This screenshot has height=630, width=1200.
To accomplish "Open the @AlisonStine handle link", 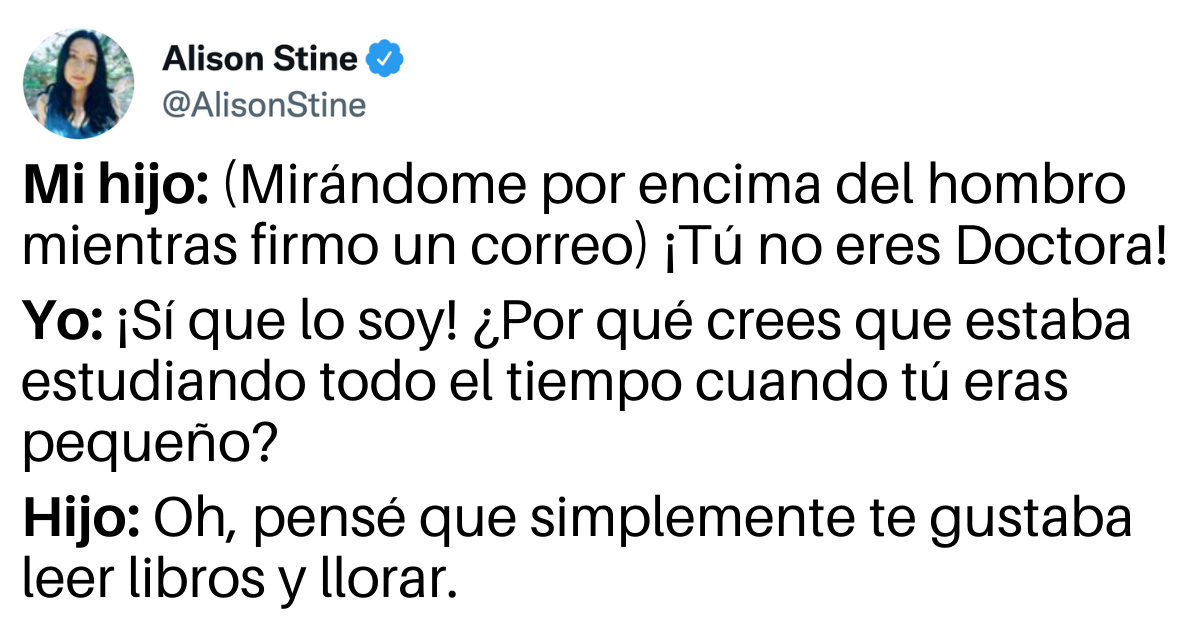I will tap(264, 105).
